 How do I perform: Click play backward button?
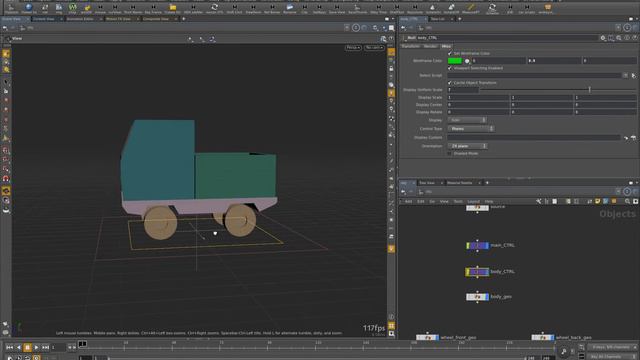coord(18,347)
